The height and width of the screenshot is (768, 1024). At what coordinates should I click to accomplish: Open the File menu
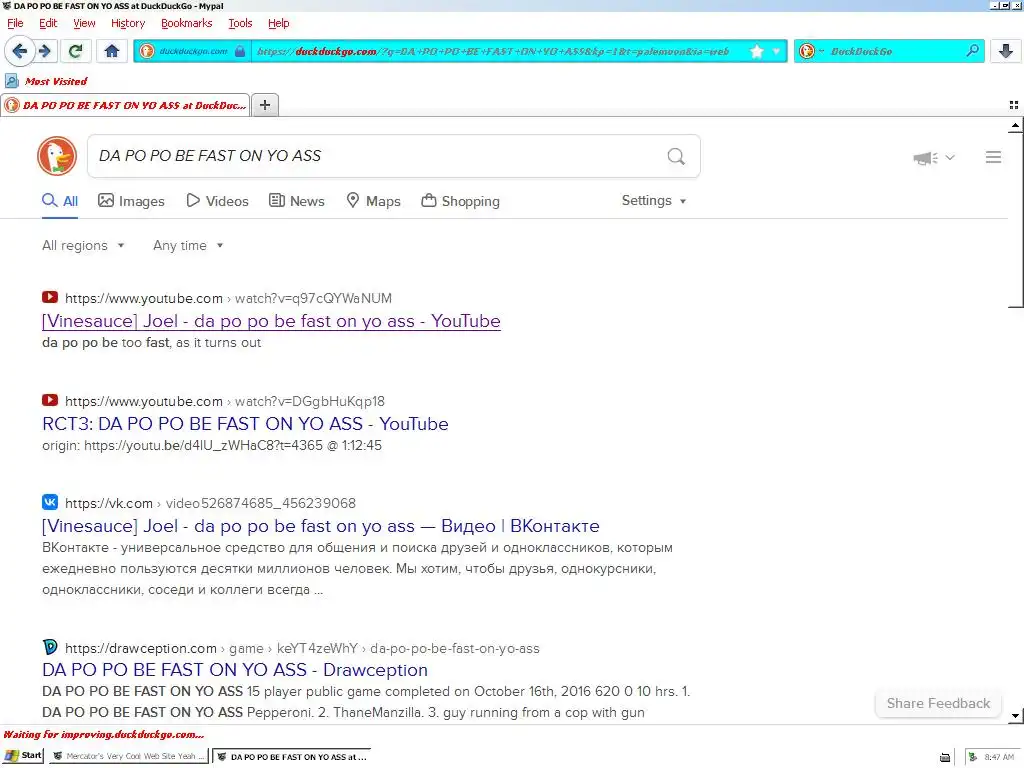point(15,23)
